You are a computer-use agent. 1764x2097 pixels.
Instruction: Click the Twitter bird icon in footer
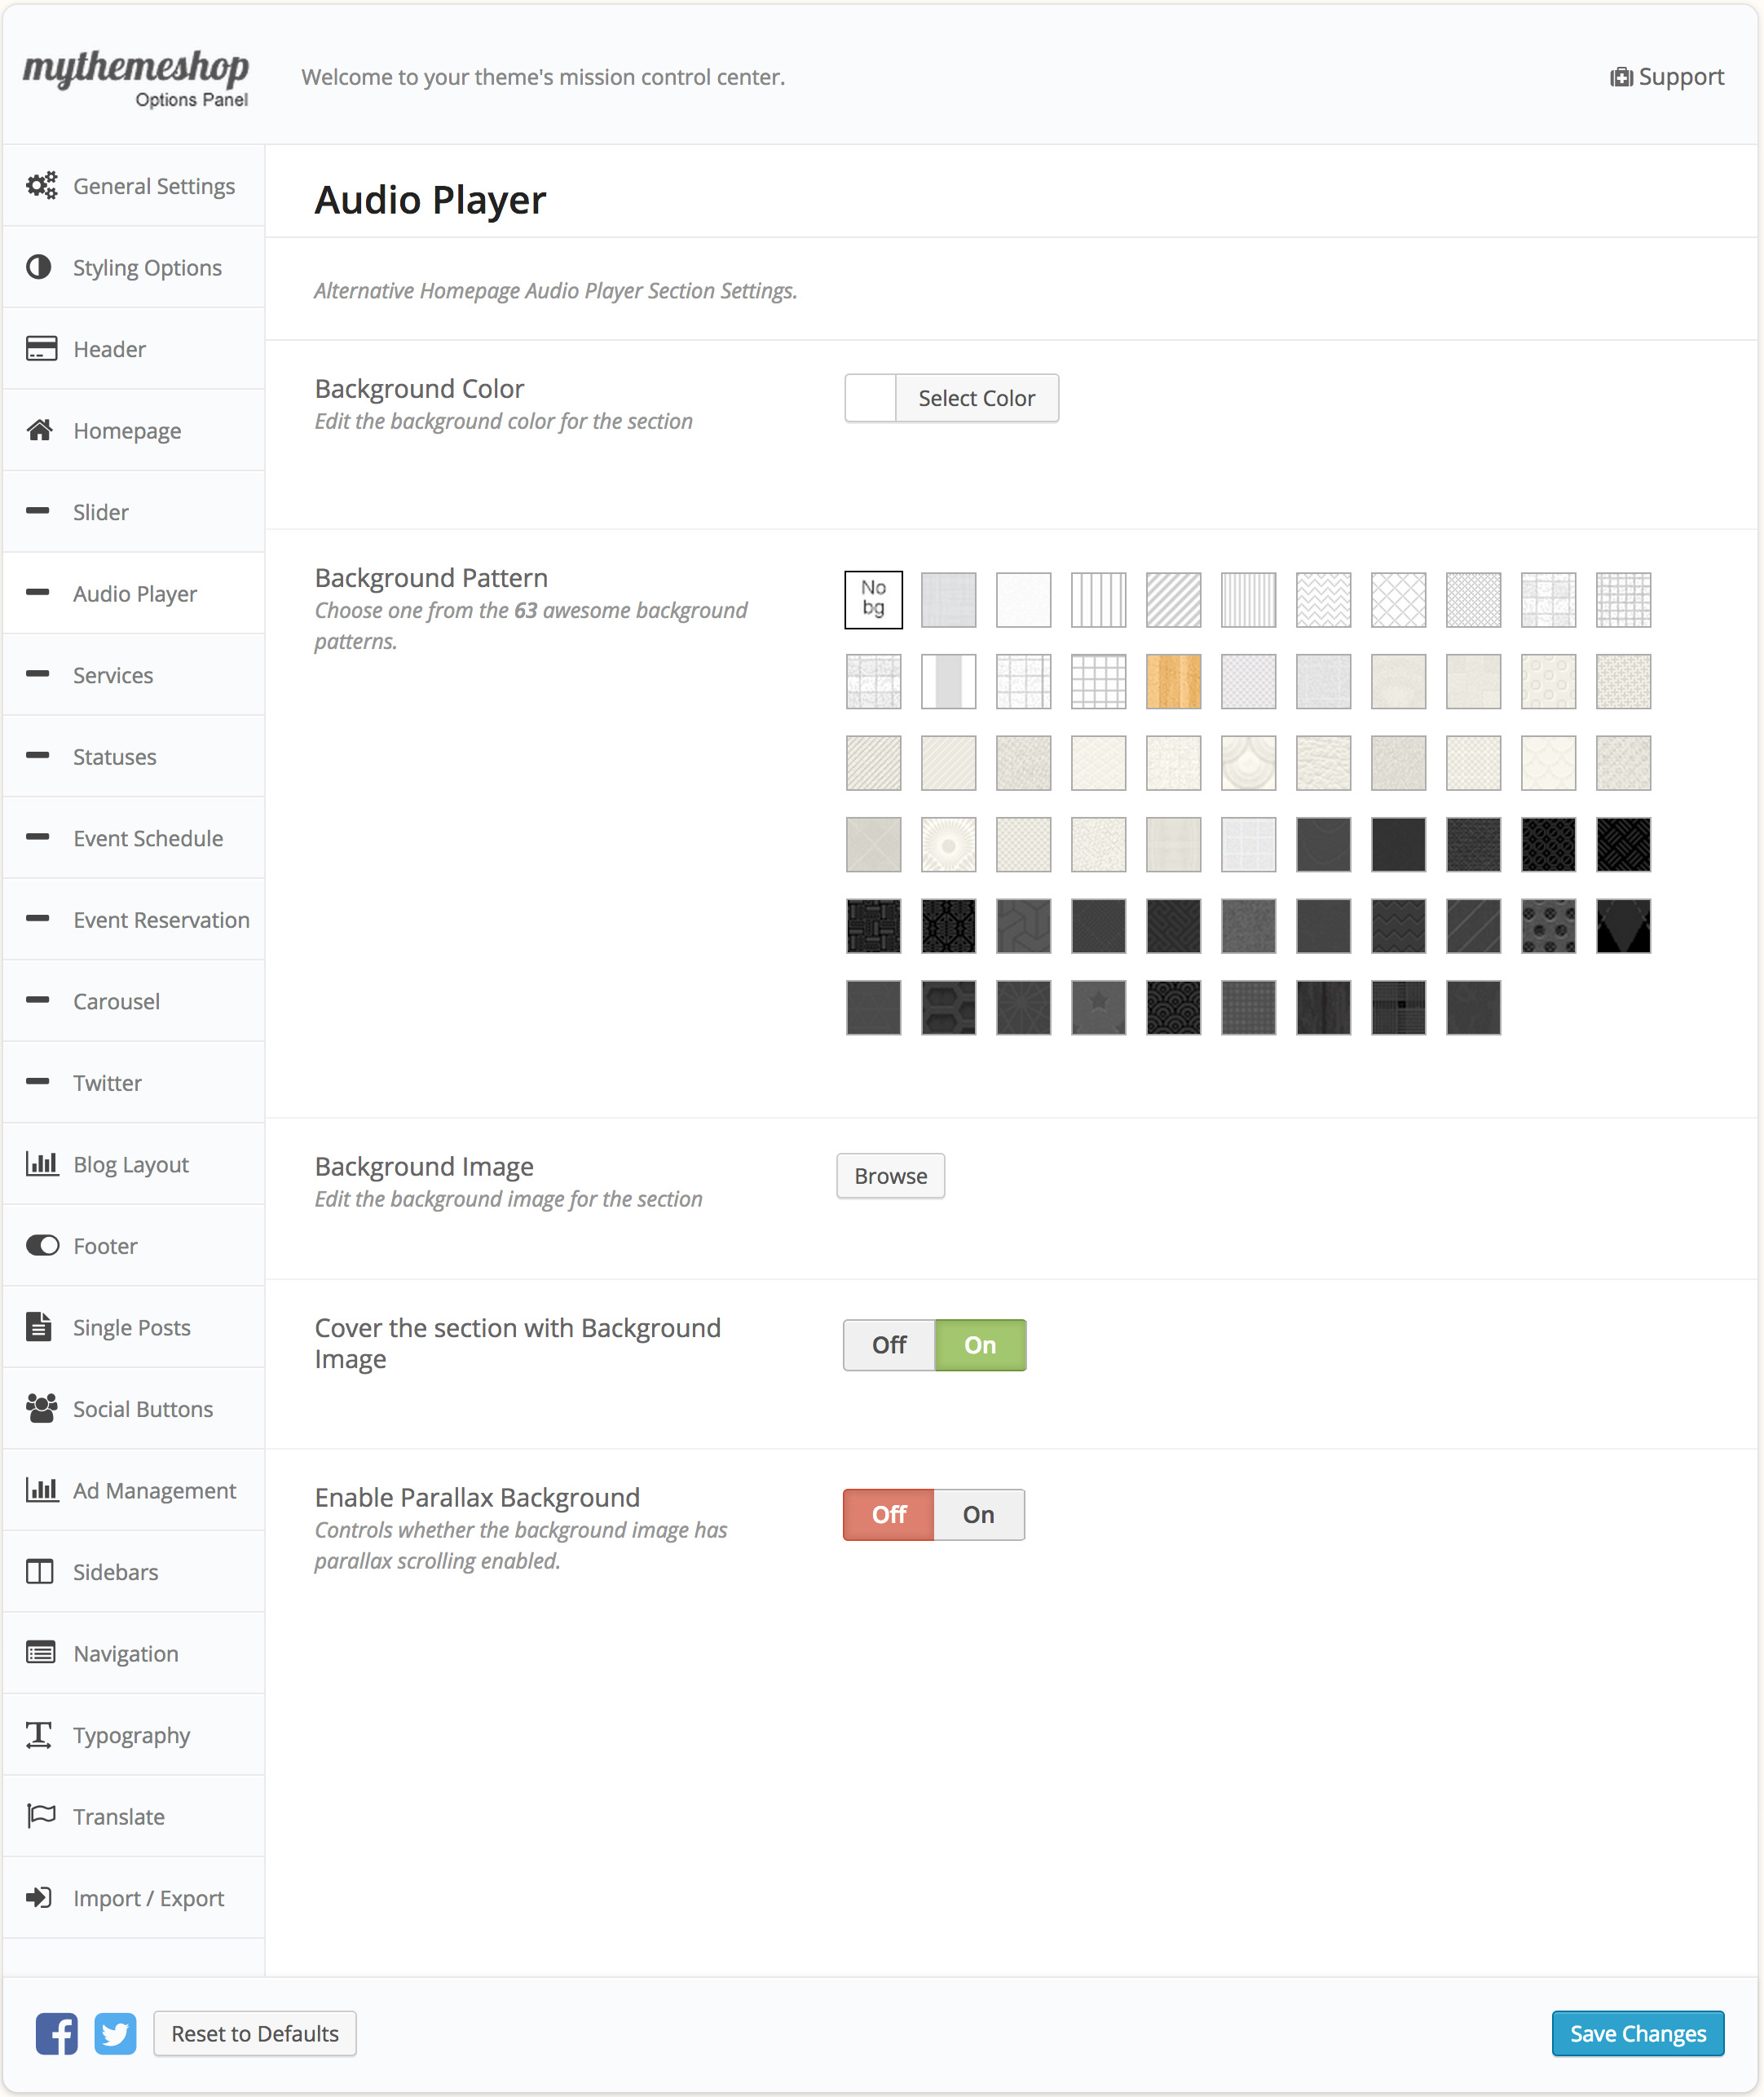point(115,2033)
